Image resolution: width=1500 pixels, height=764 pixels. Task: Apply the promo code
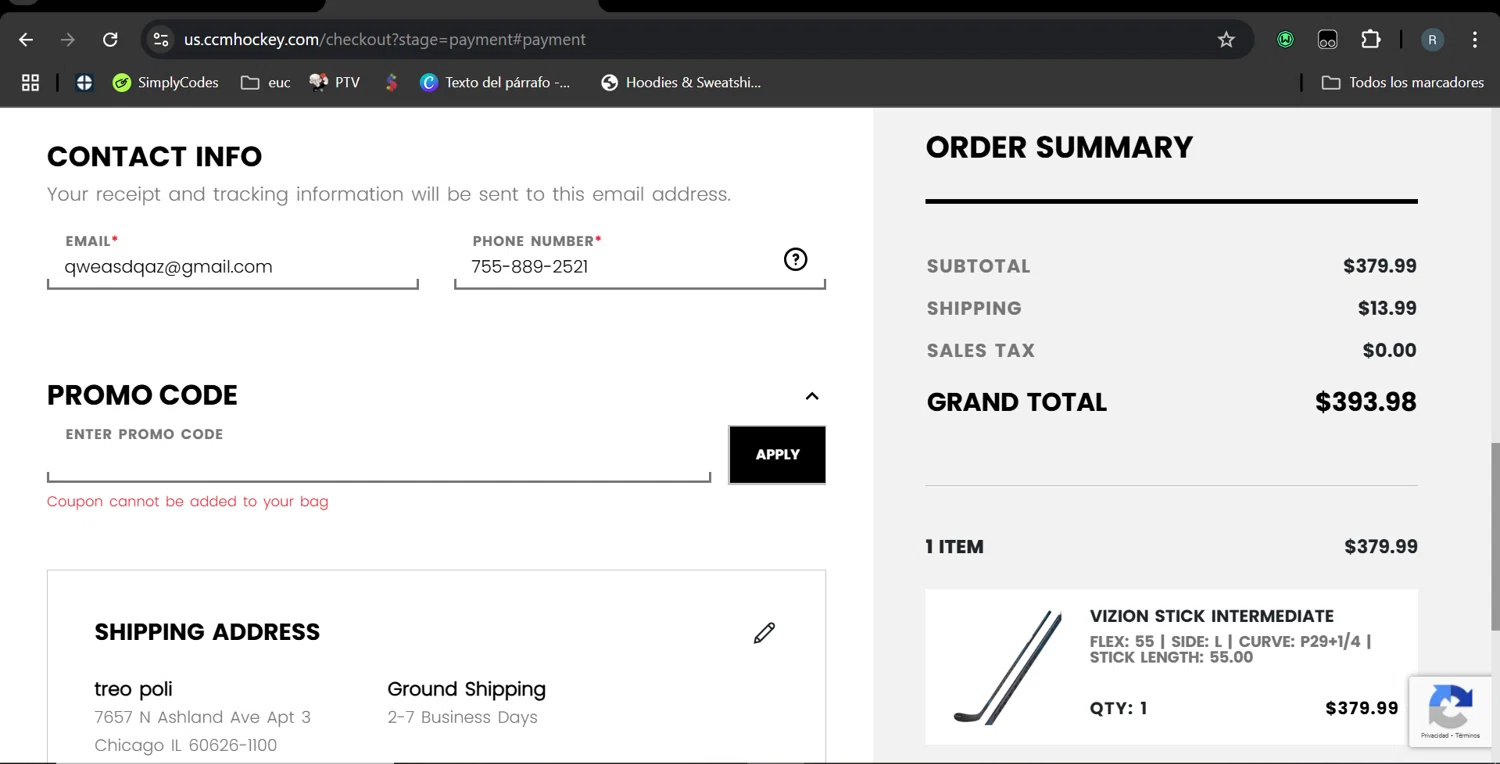point(777,455)
